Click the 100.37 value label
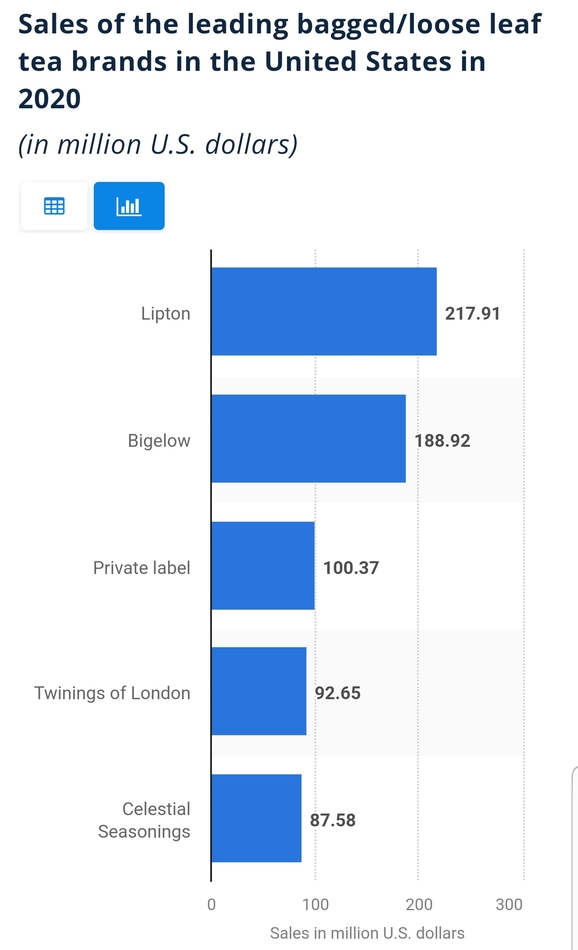The width and height of the screenshot is (578, 950). [351, 568]
